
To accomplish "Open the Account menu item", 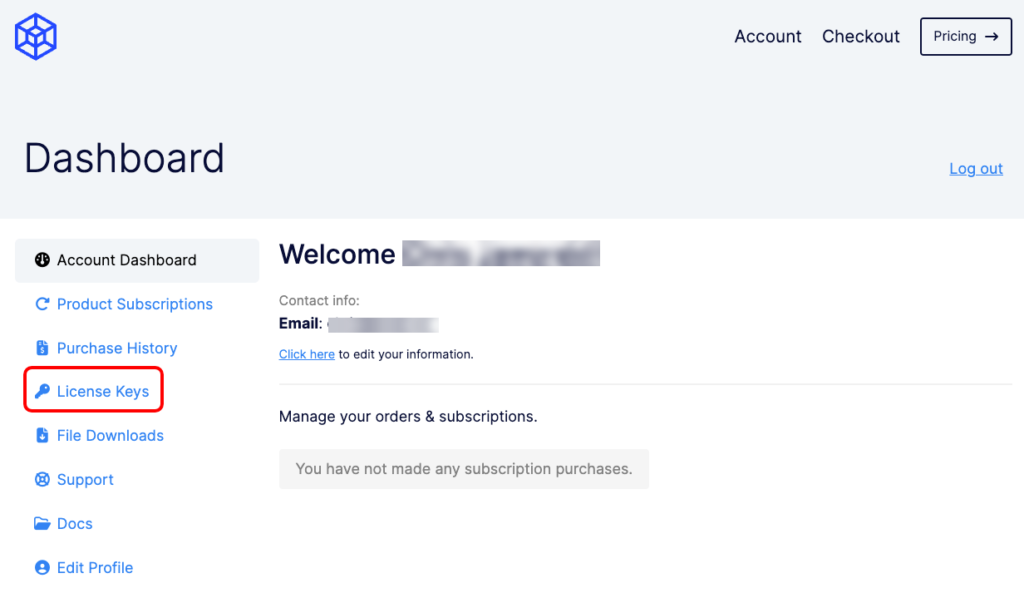I will [x=767, y=37].
